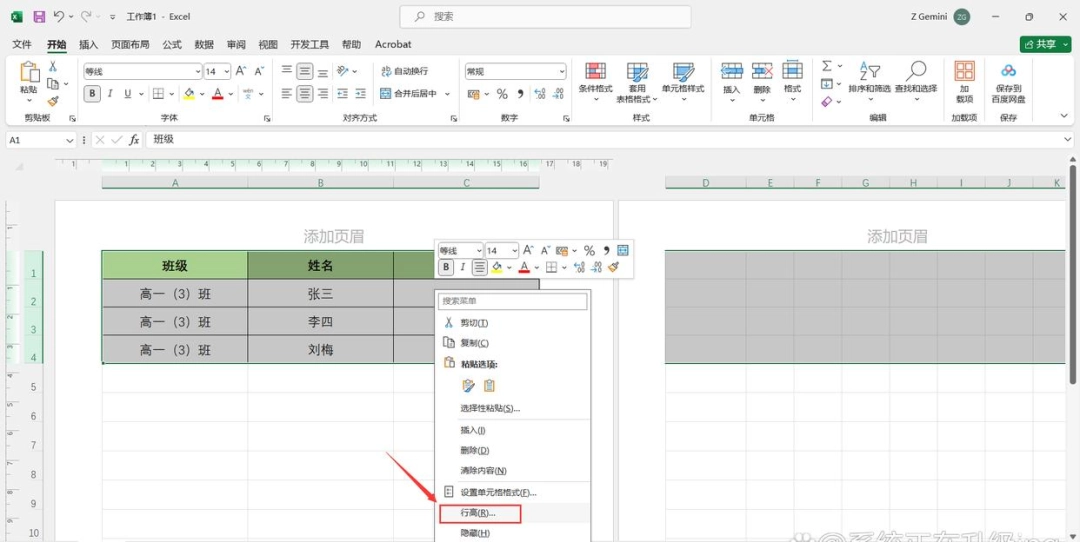Click the 添加页眉 header on the first page

tap(333, 237)
